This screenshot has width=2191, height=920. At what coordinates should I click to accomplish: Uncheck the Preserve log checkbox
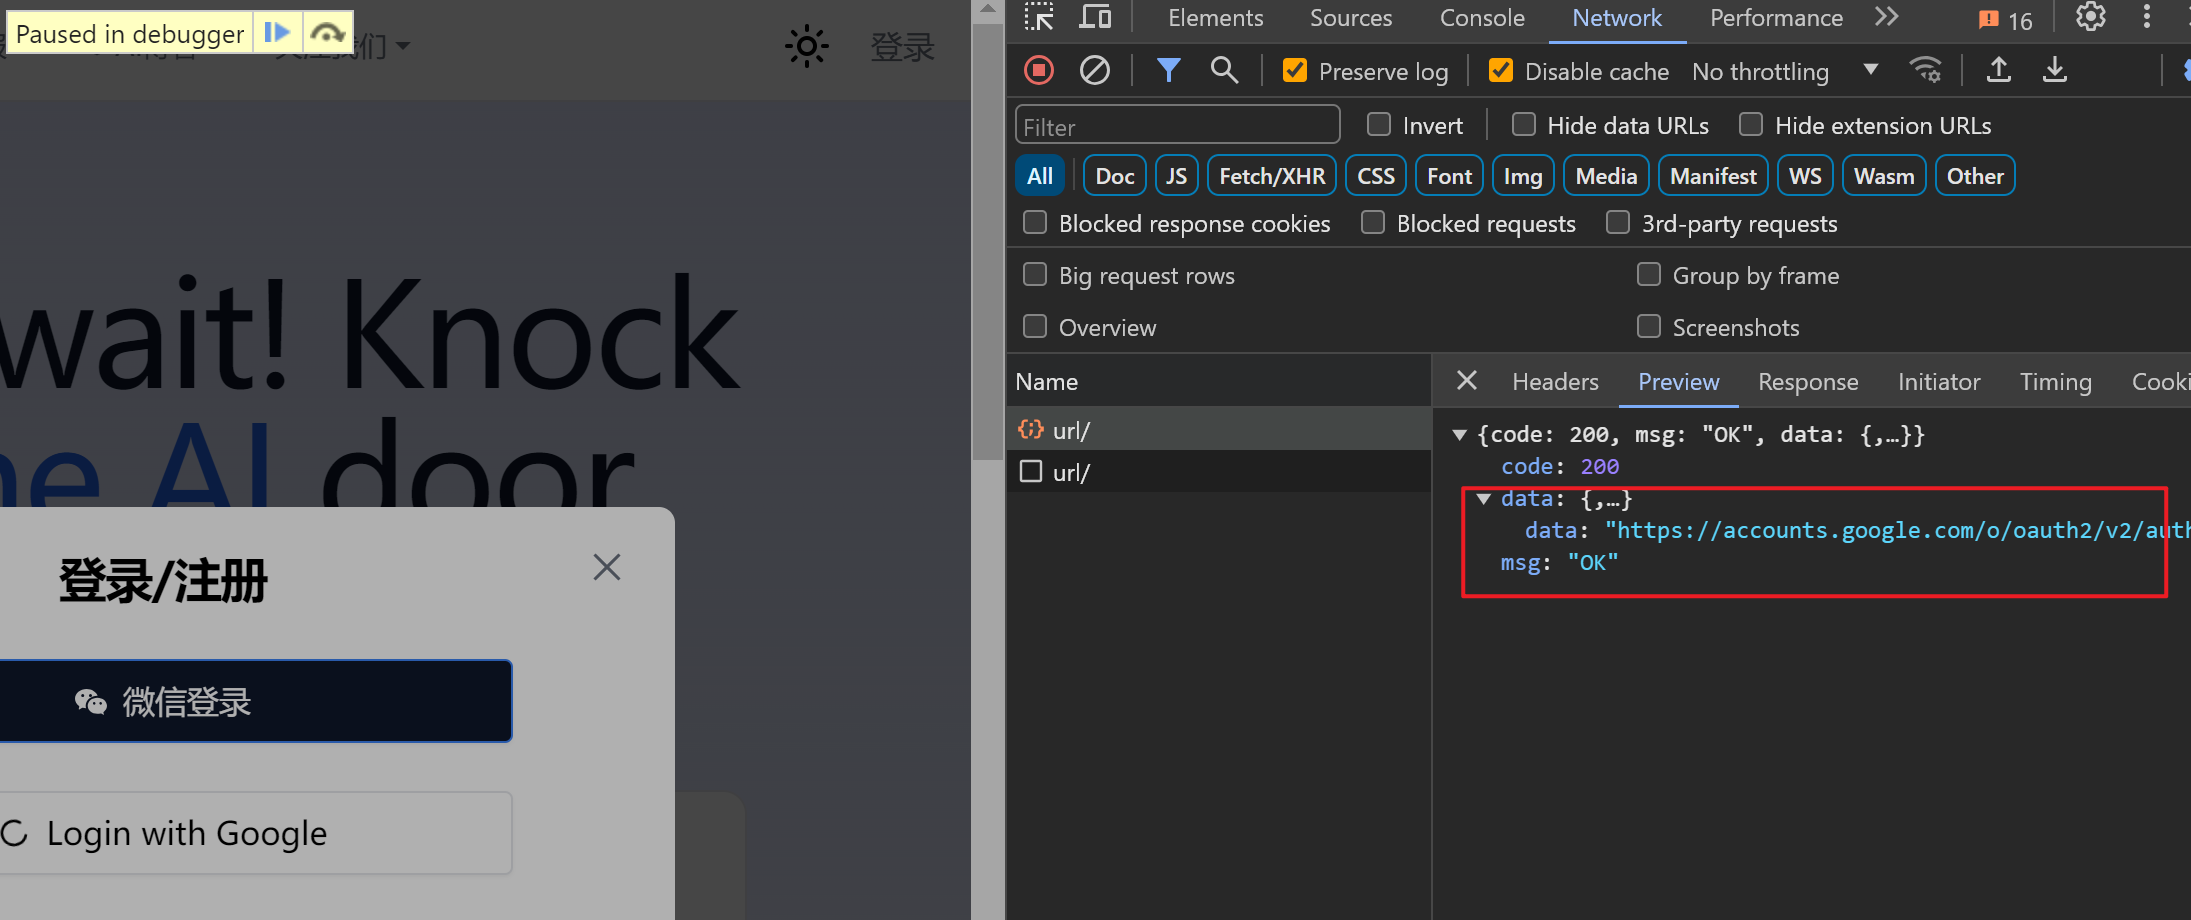pyautogui.click(x=1295, y=71)
